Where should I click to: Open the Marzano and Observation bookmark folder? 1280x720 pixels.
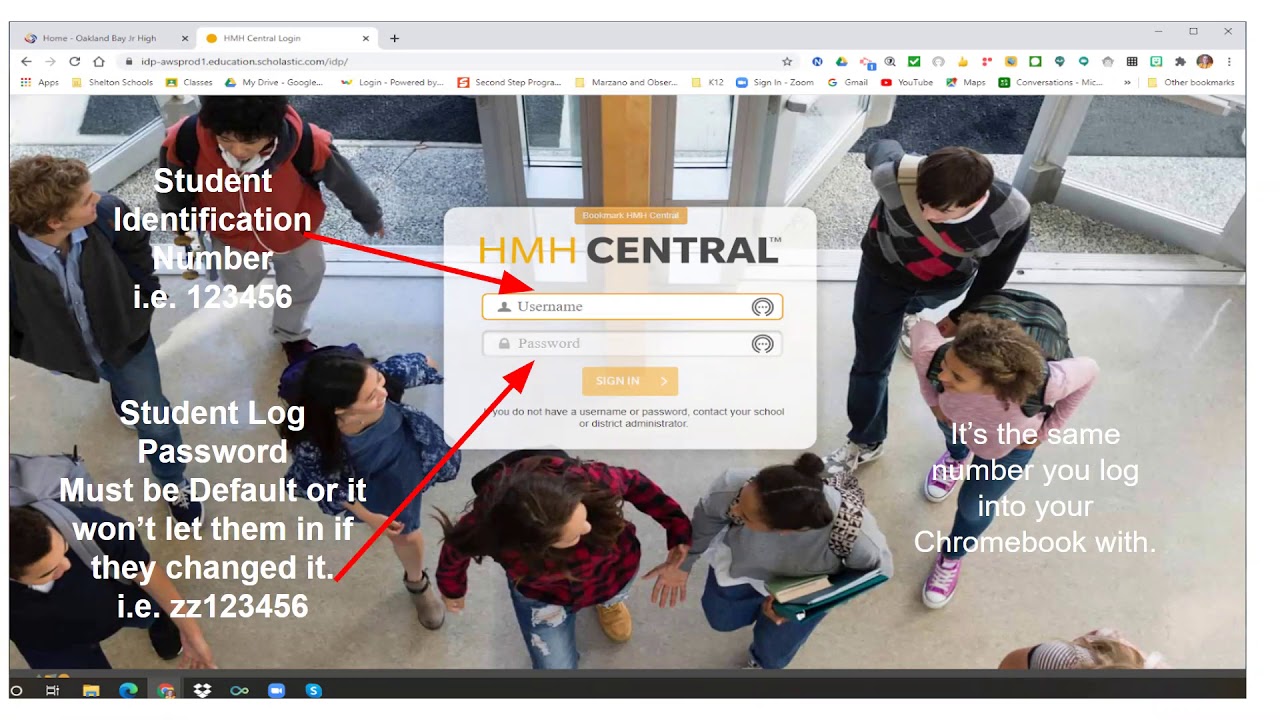coord(627,82)
